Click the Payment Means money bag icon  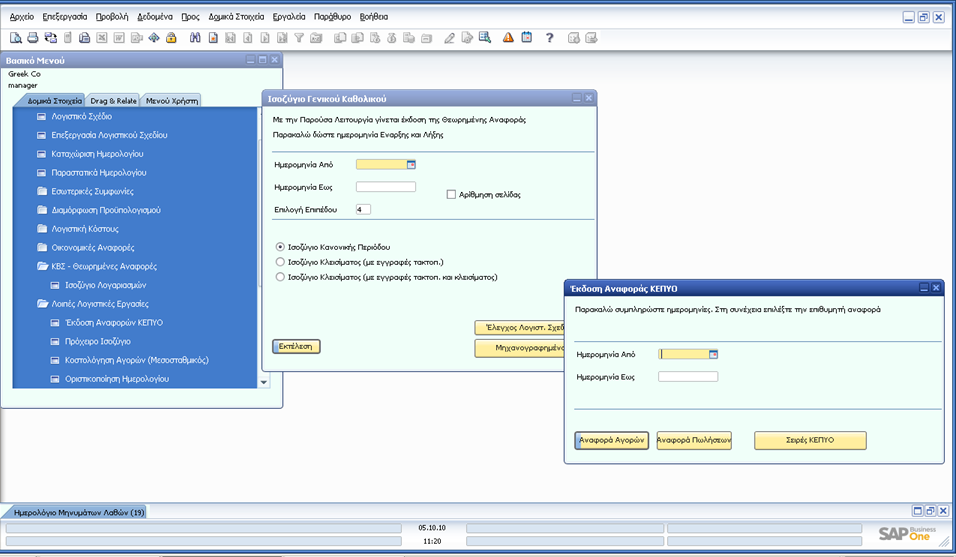click(391, 38)
